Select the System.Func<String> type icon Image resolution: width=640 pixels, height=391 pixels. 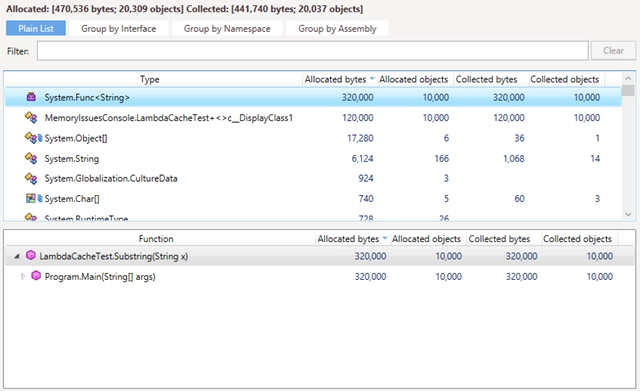point(31,97)
